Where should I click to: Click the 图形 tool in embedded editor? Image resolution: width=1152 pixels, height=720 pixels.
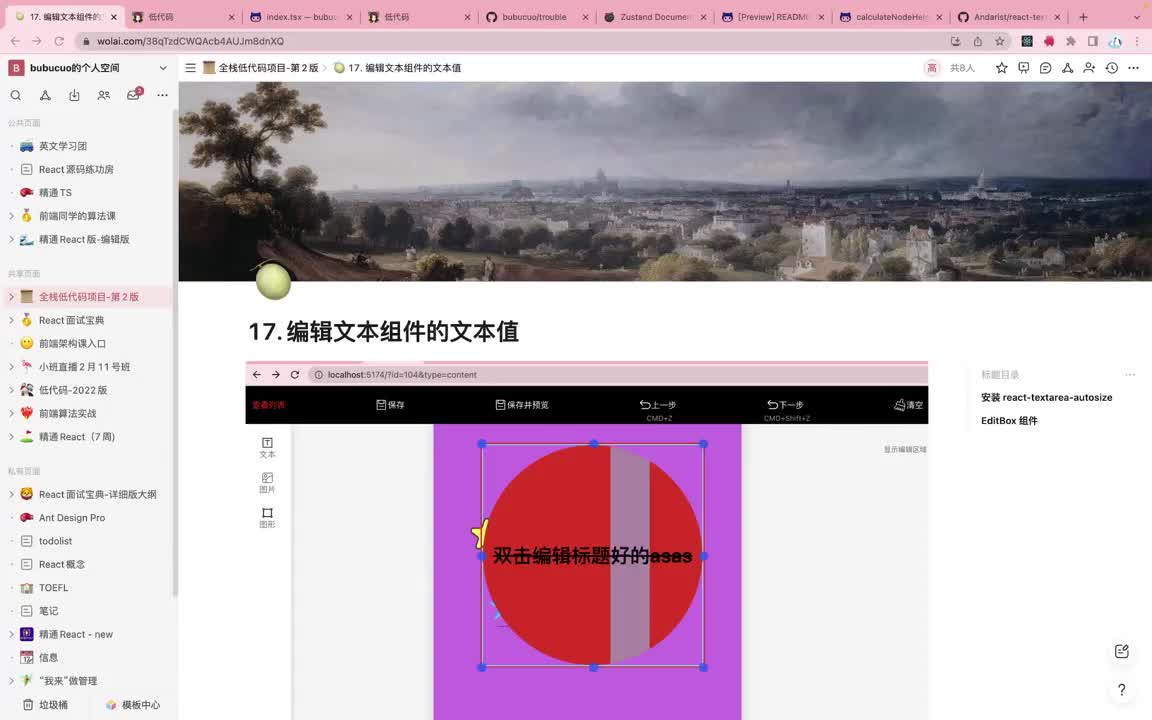click(267, 518)
